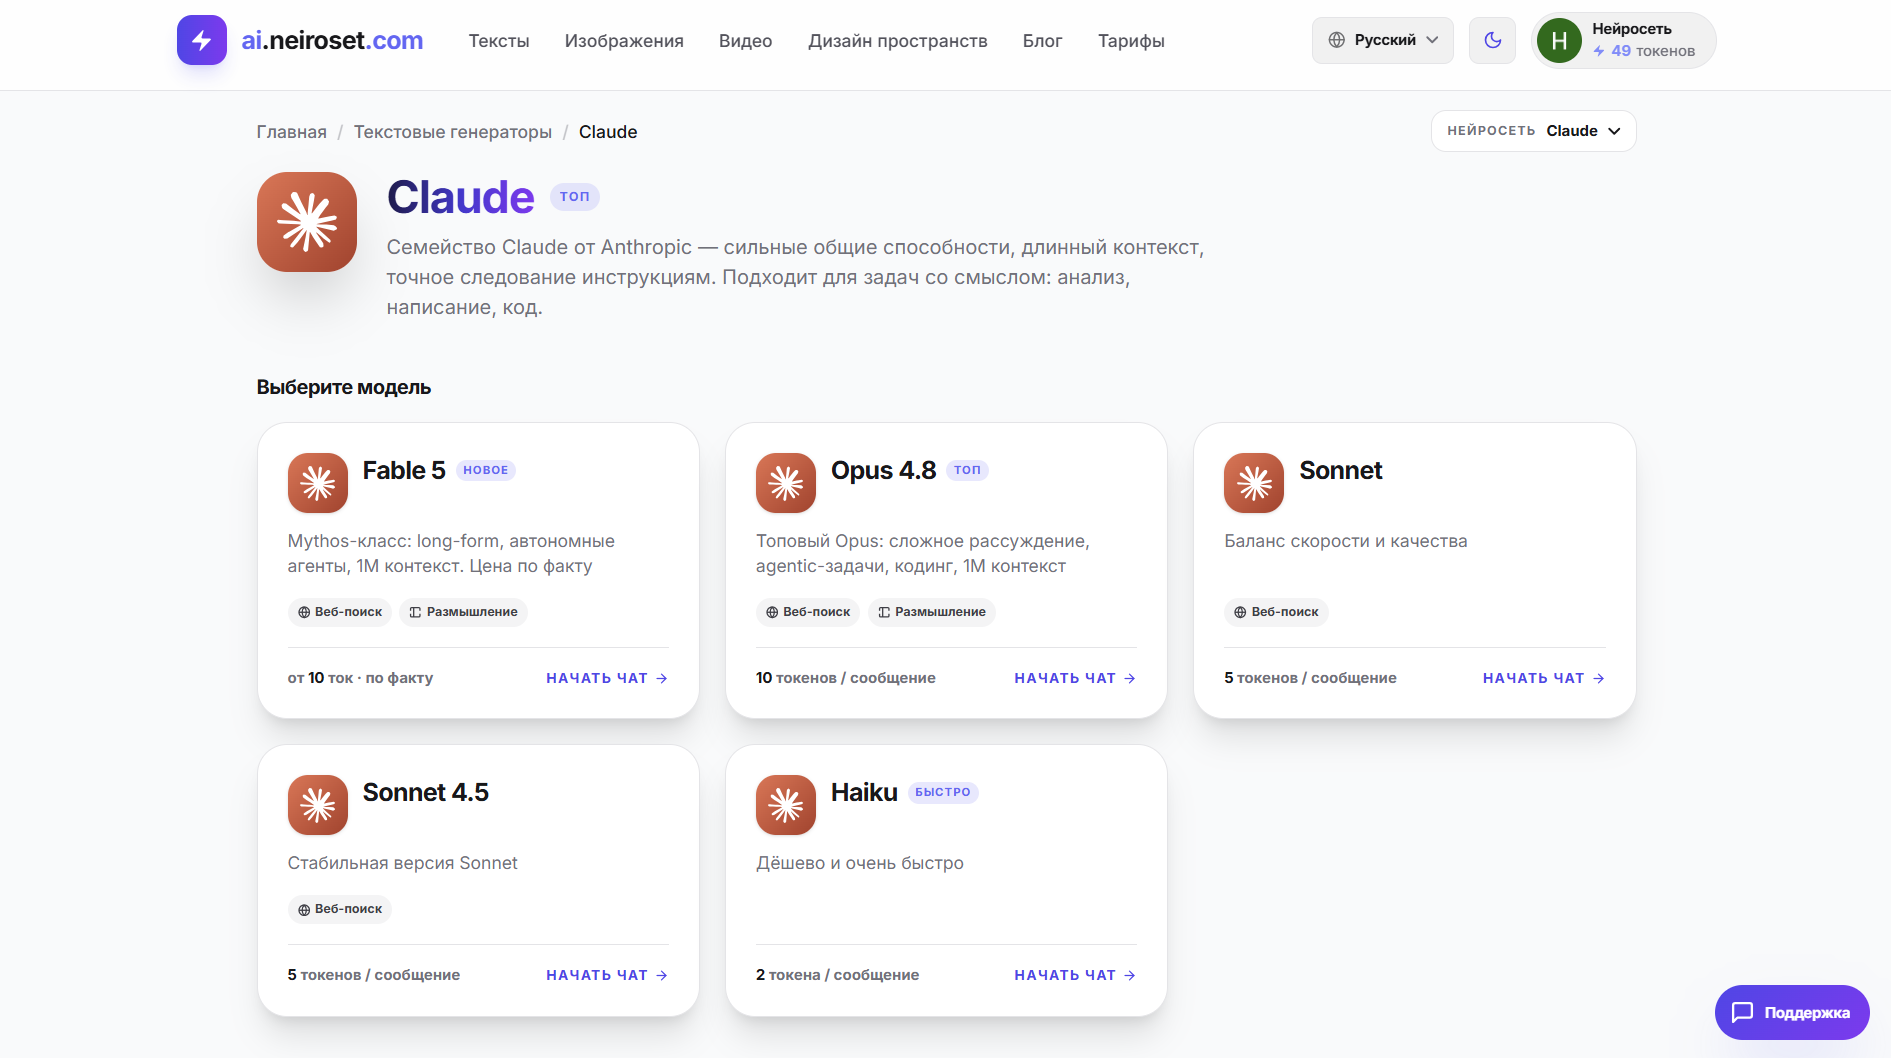Click the НОВОЕ badge beside Fable 5
The image size is (1891, 1058).
tap(485, 470)
